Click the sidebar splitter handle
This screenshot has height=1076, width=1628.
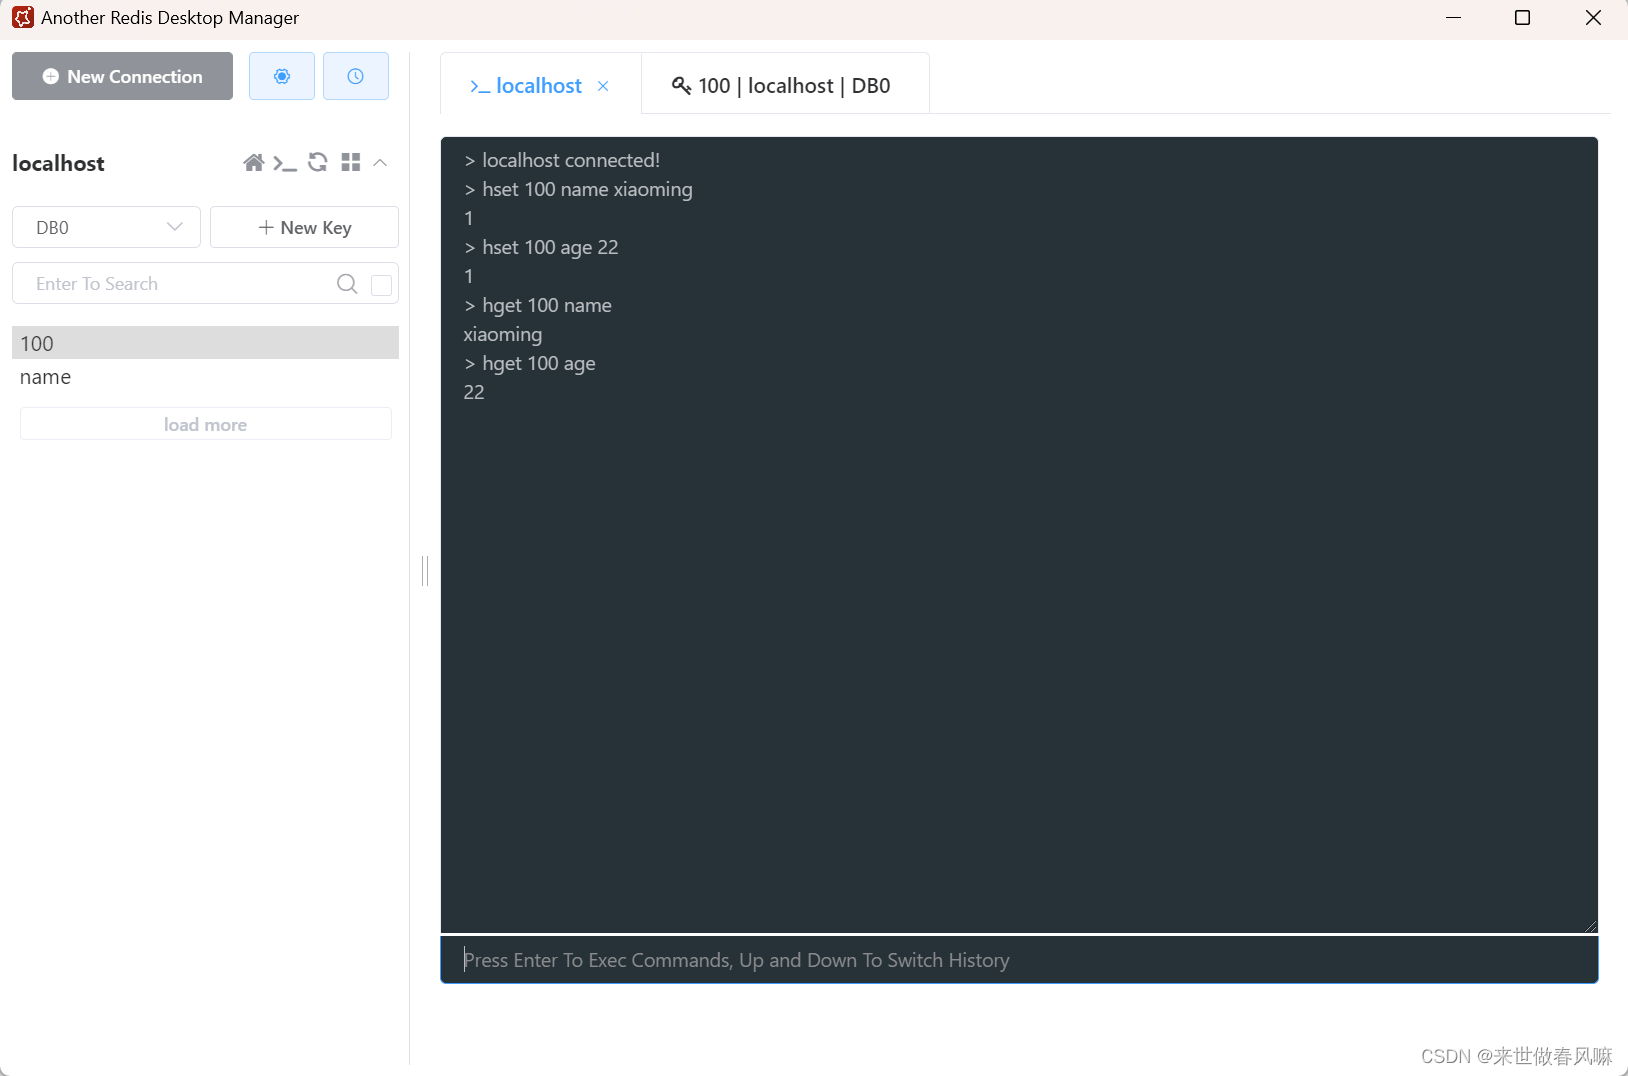[425, 571]
